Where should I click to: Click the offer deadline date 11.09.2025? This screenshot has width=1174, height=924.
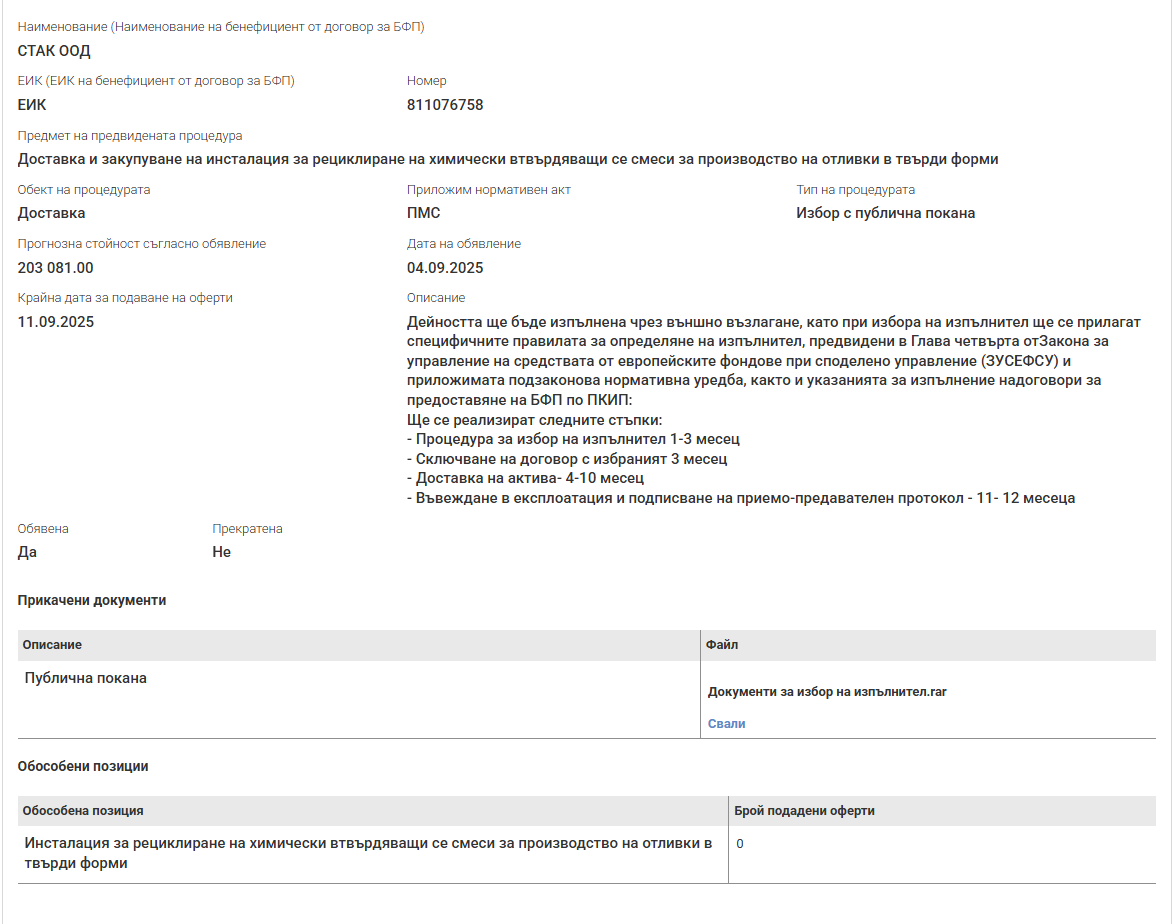(x=56, y=322)
